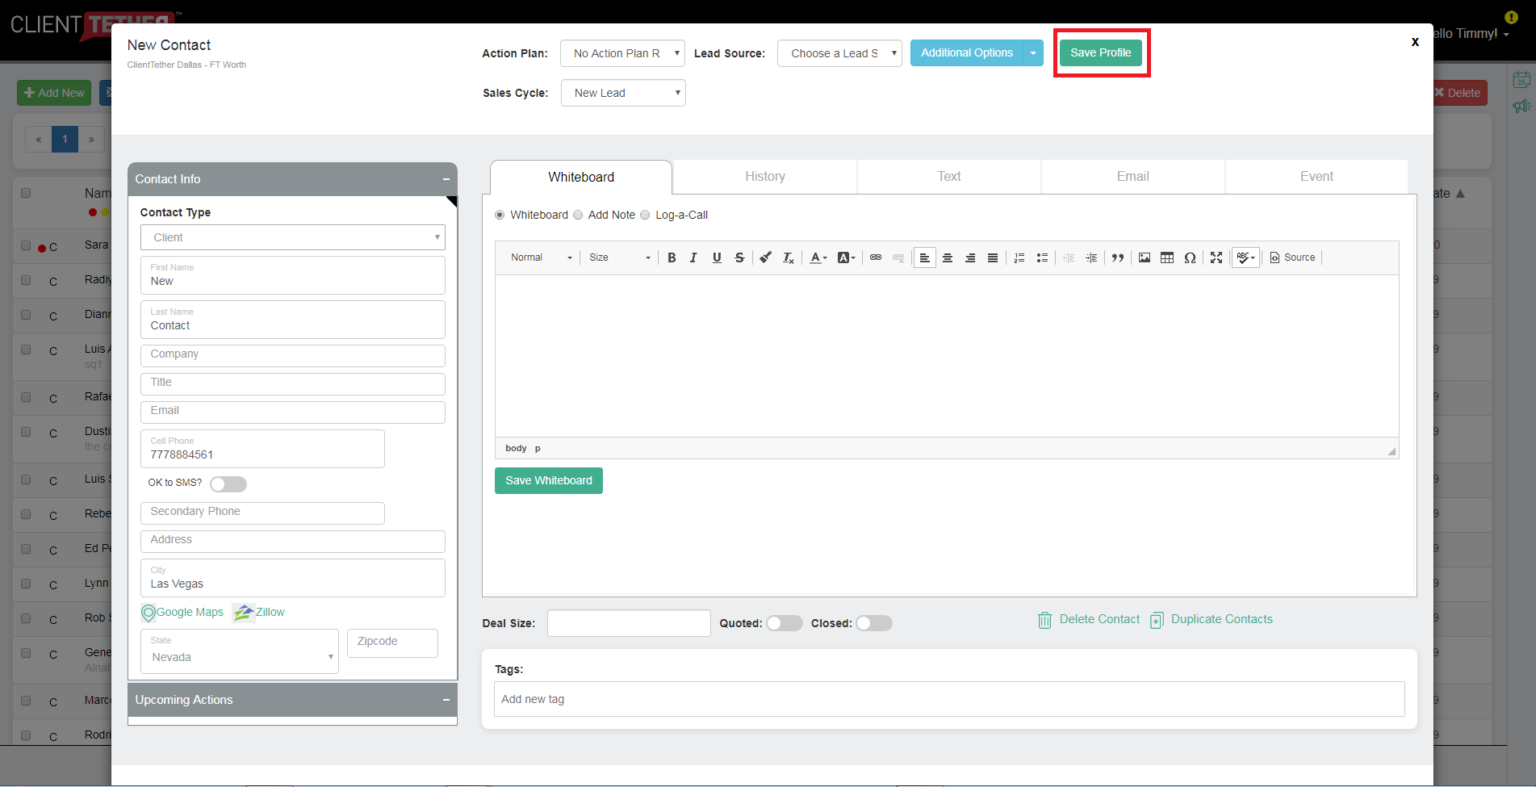1536x787 pixels.
Task: Insert a table into the whiteboard
Action: pos(1167,258)
